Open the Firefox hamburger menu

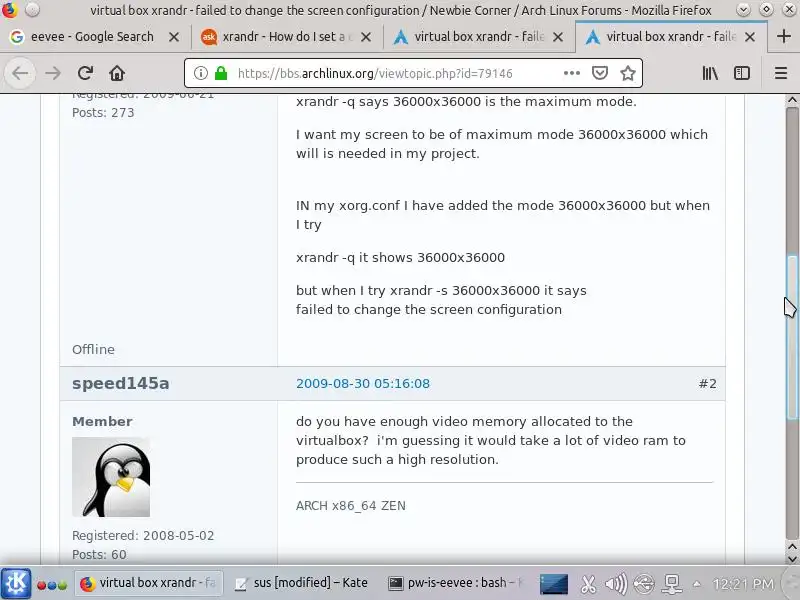coord(781,73)
